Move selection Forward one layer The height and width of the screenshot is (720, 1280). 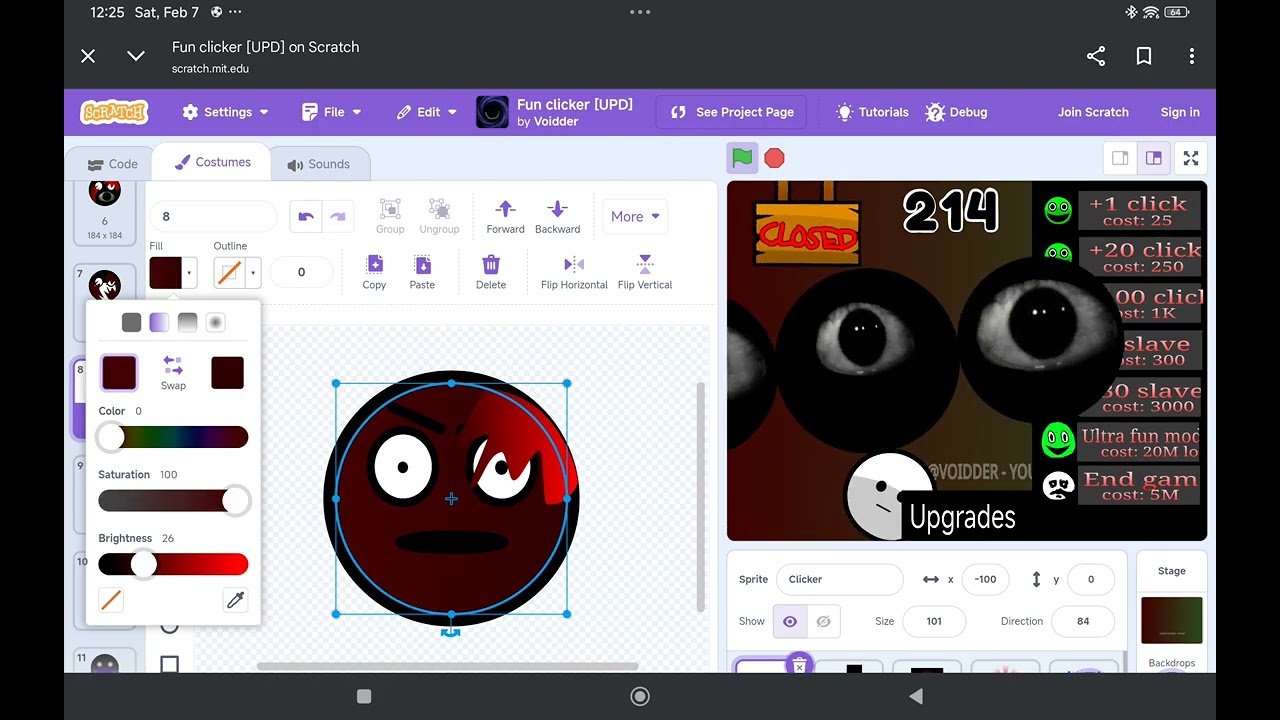point(505,216)
